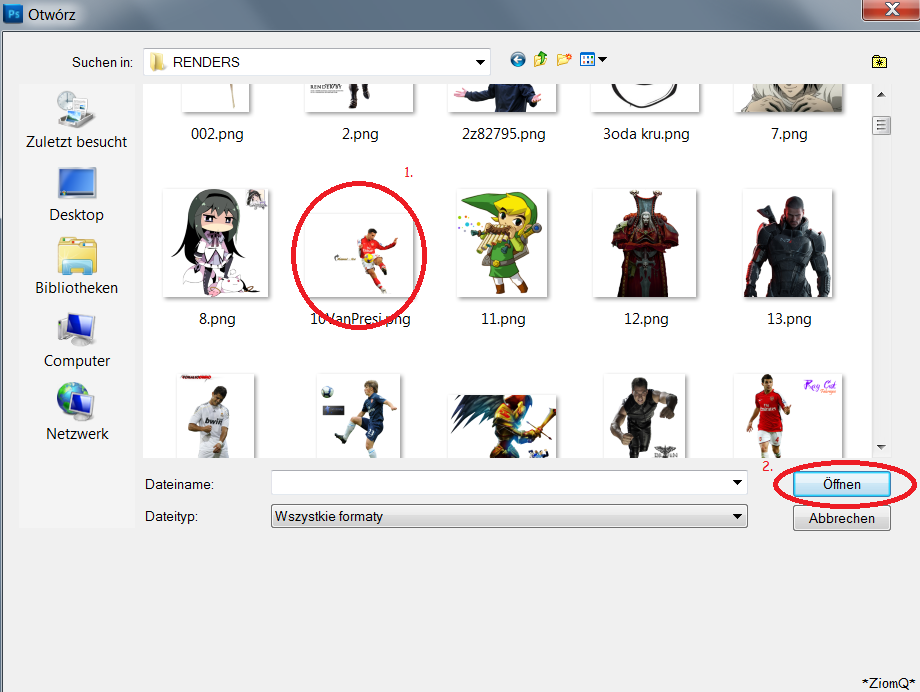Click the 002.png file name
This screenshot has width=920, height=692.
tap(217, 134)
